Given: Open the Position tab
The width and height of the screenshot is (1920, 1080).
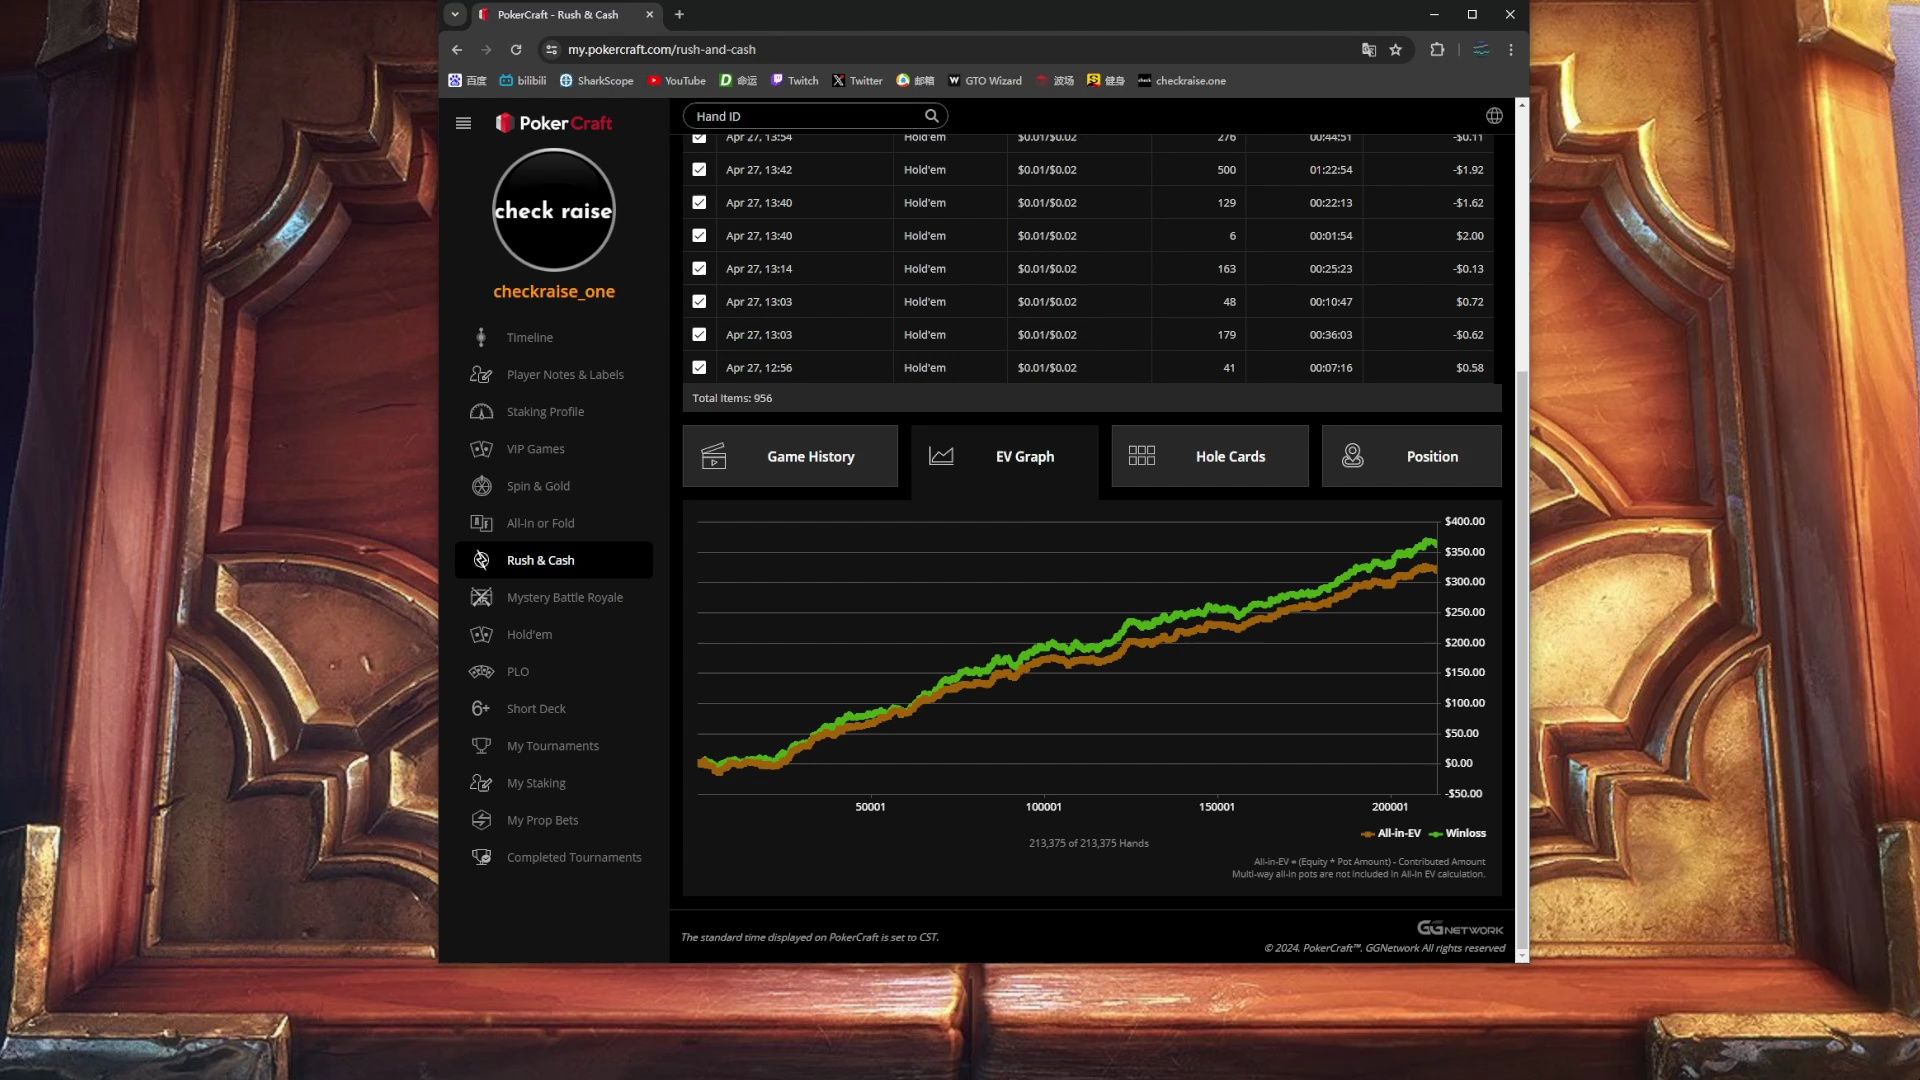Looking at the screenshot, I should coord(1411,456).
